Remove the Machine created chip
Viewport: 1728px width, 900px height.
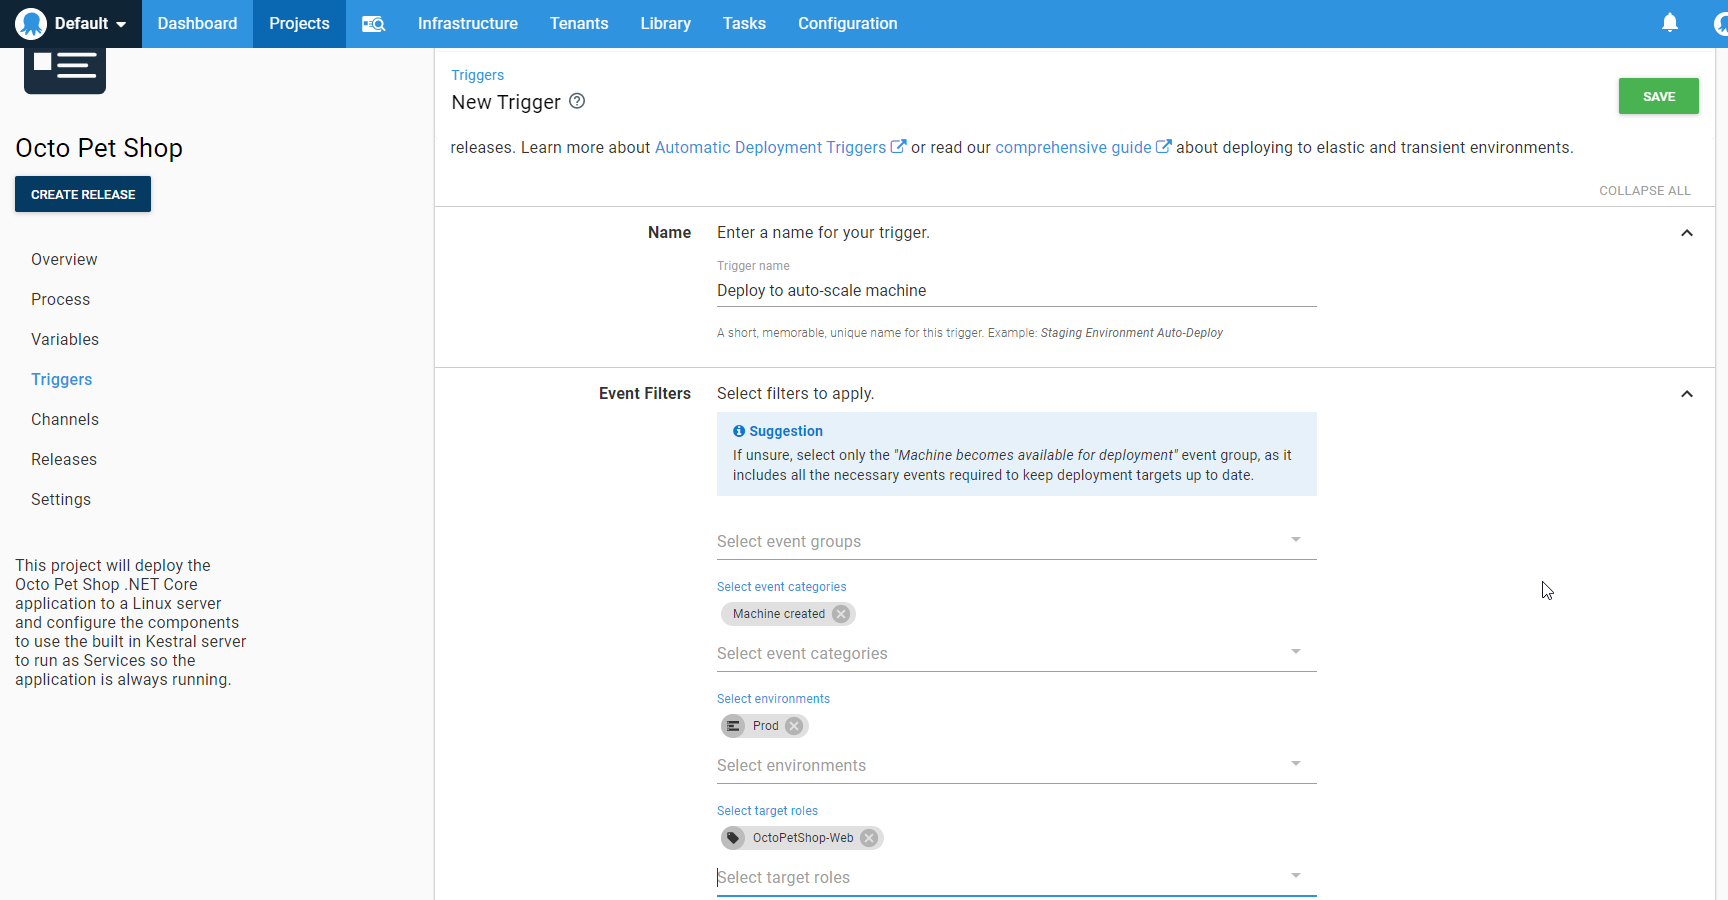841,614
